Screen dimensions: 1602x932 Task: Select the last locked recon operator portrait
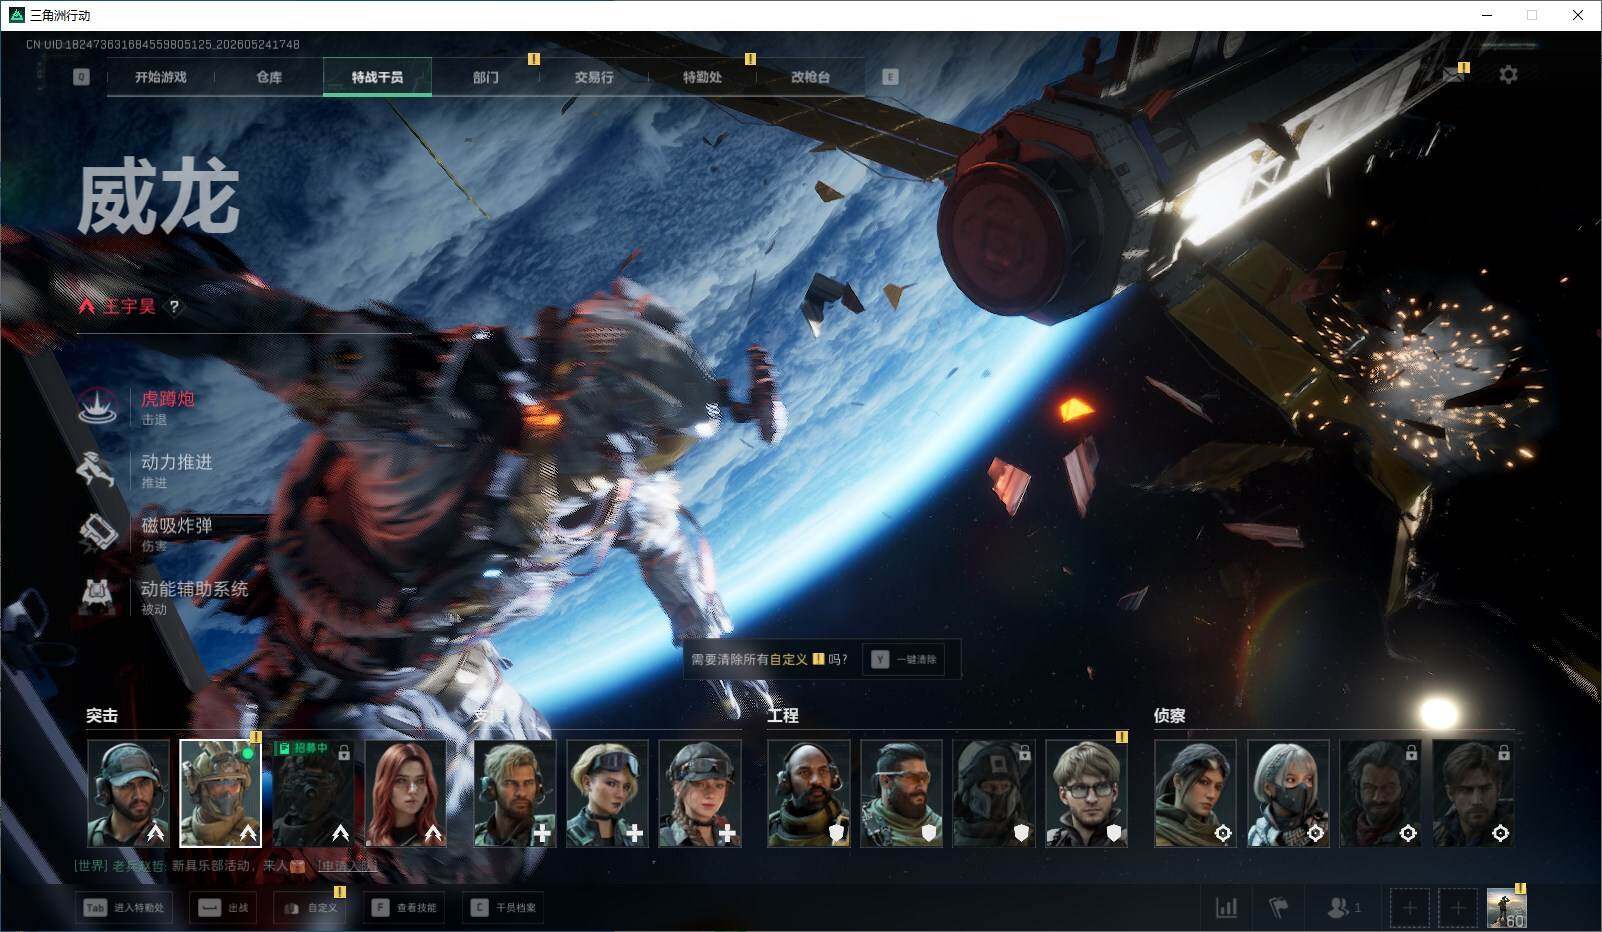point(1473,793)
